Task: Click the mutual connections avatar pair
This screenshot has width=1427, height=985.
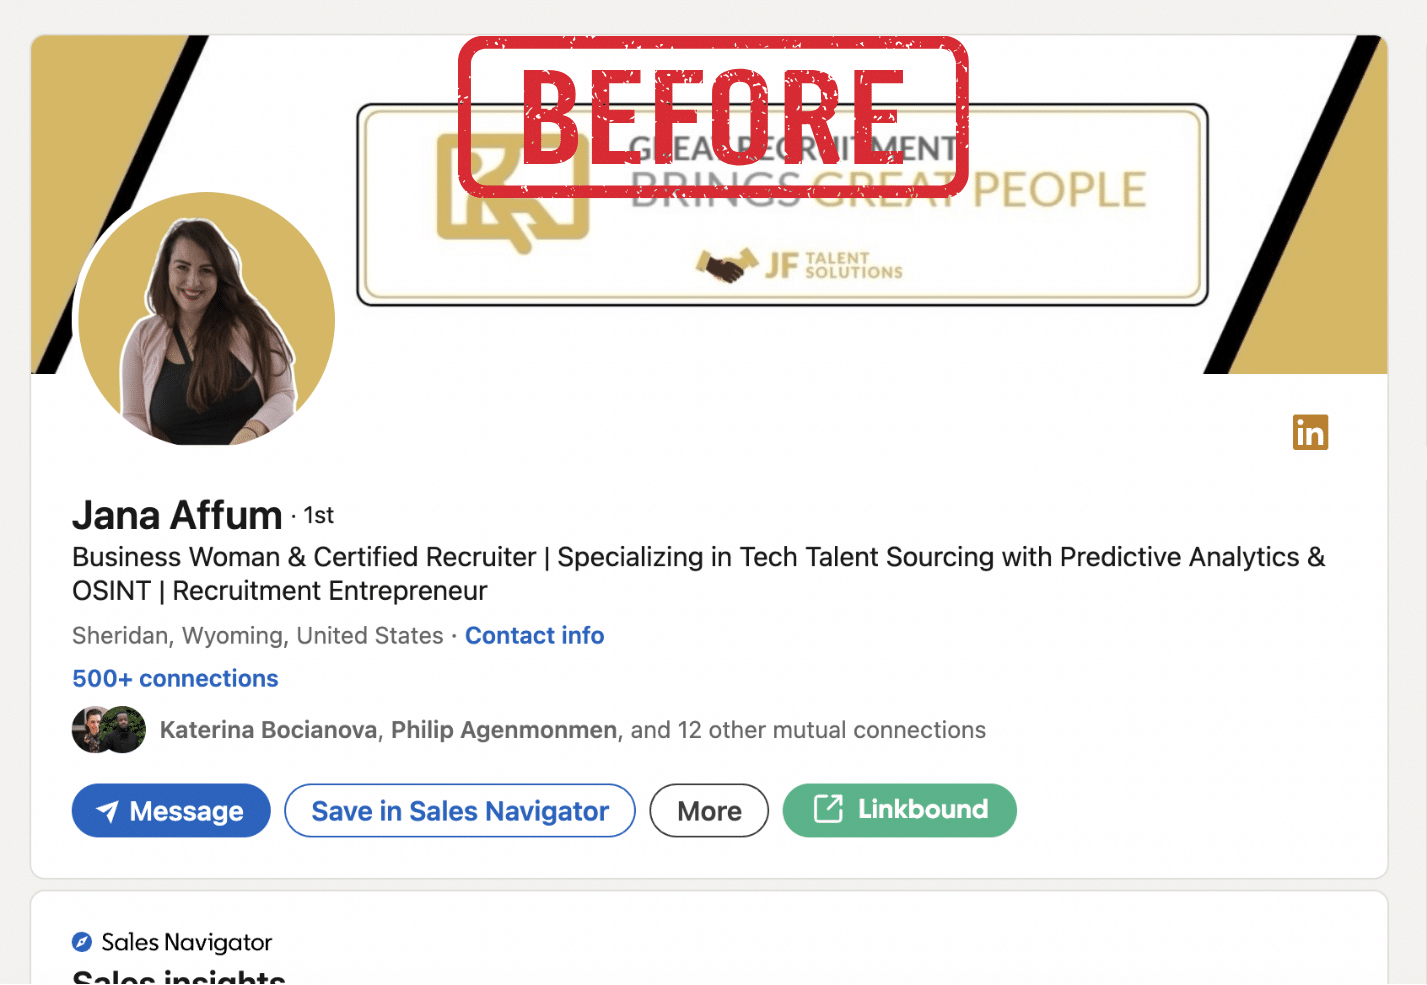Action: tap(109, 730)
